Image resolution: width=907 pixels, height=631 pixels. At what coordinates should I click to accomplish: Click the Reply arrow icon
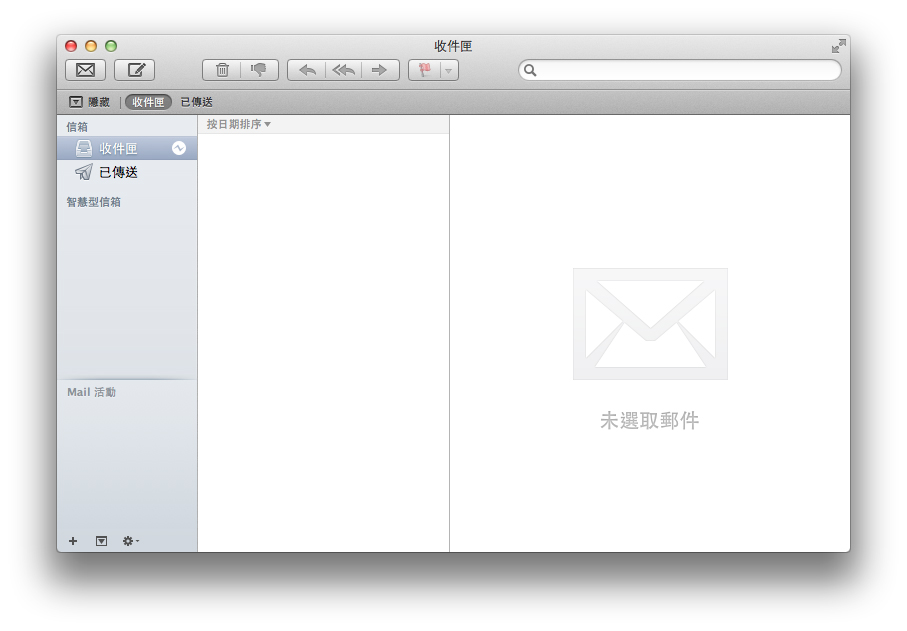click(307, 70)
